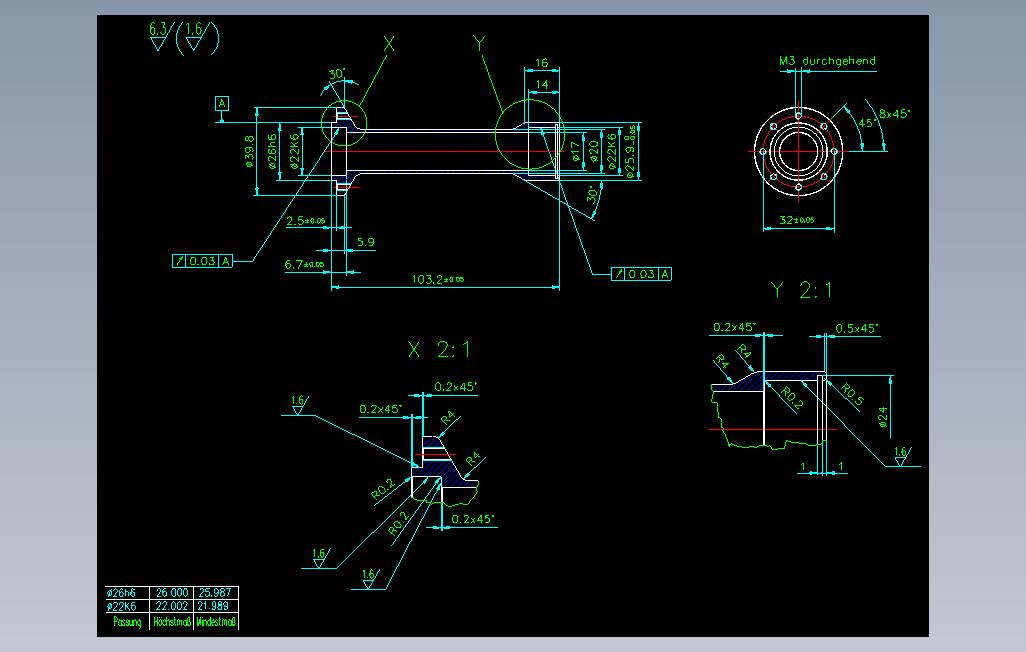Select the "ø25.9" toleranced diameter dimension

coord(631,152)
